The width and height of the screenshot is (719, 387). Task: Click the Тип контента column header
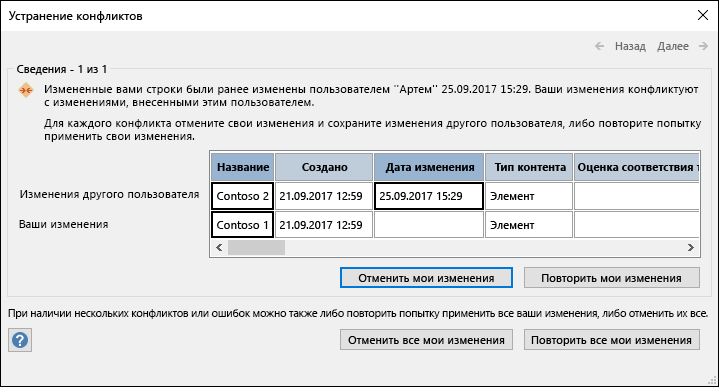529,167
